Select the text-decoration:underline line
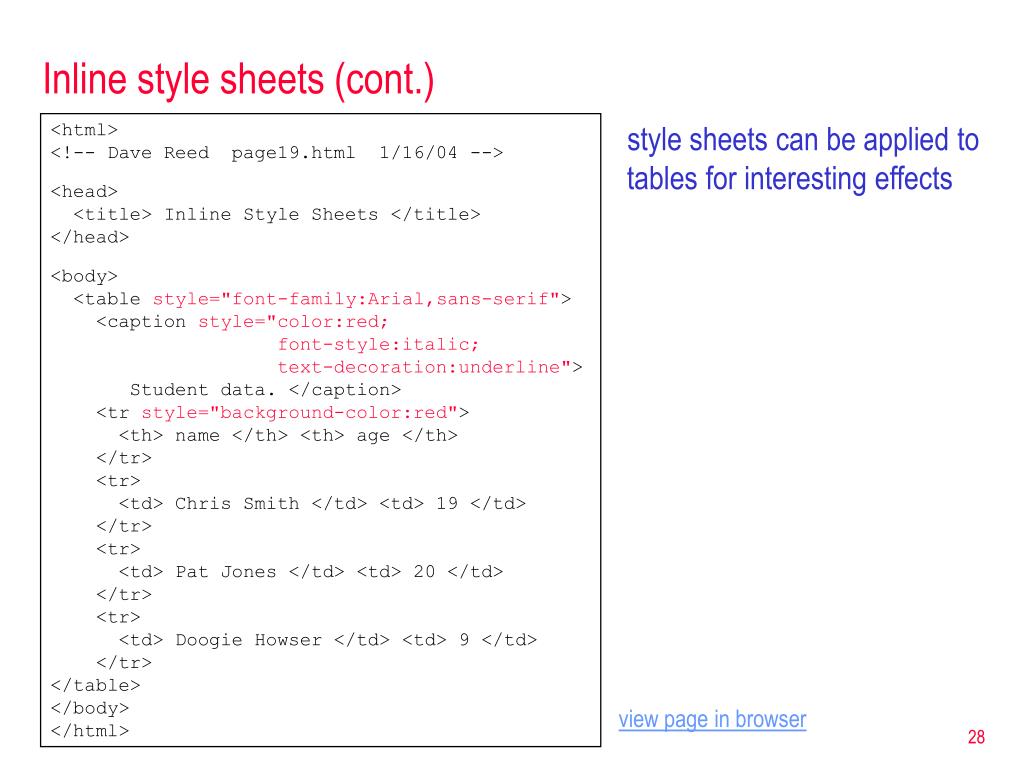 430,368
